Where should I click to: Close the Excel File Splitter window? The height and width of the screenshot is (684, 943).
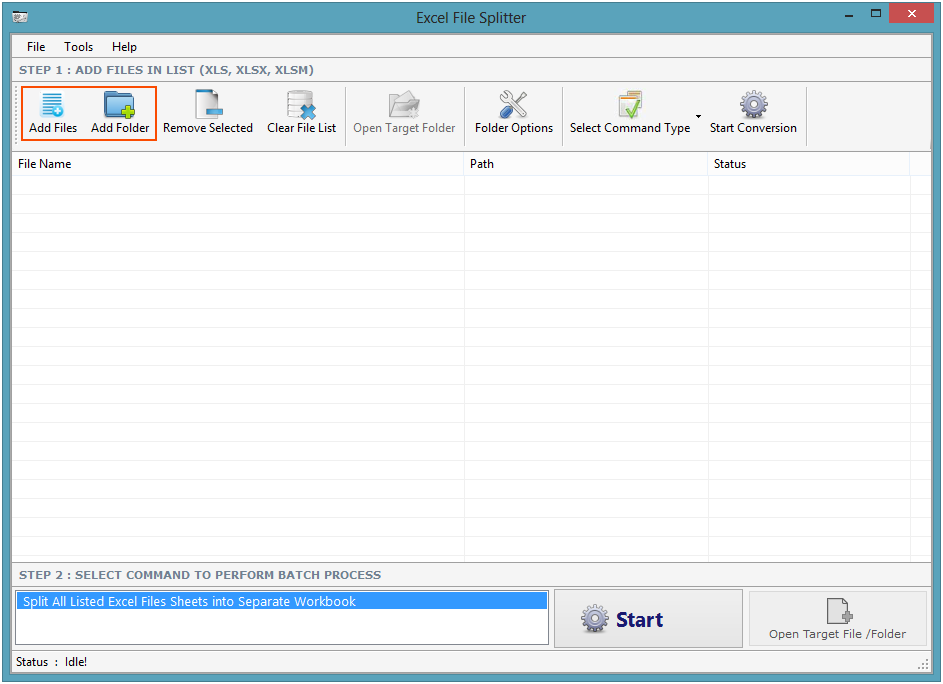click(912, 13)
